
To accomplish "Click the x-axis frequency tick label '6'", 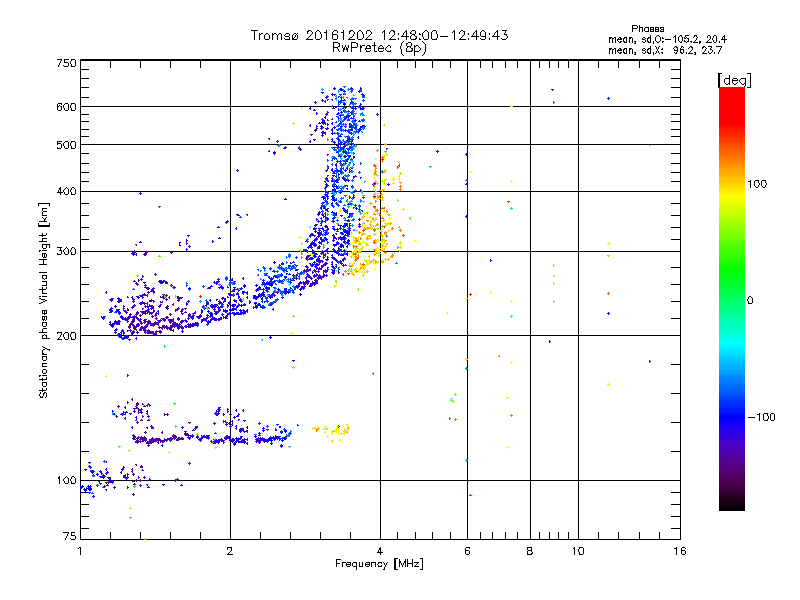I will tap(467, 551).
